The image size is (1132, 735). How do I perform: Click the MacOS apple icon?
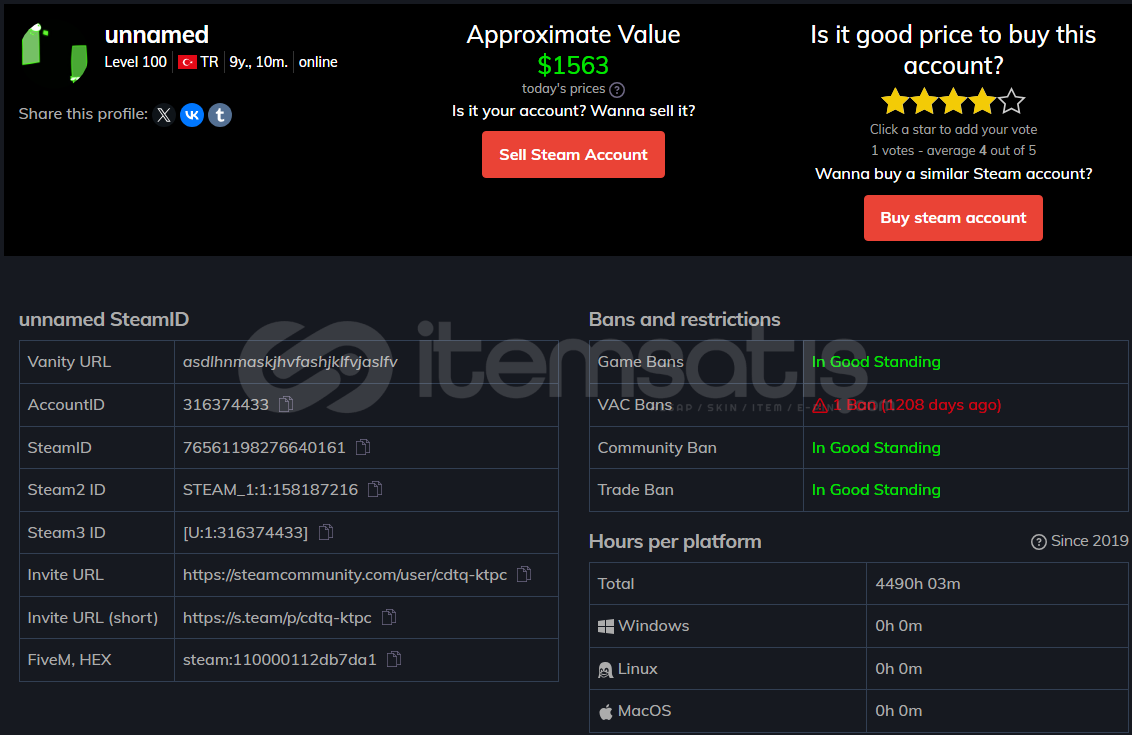click(606, 711)
